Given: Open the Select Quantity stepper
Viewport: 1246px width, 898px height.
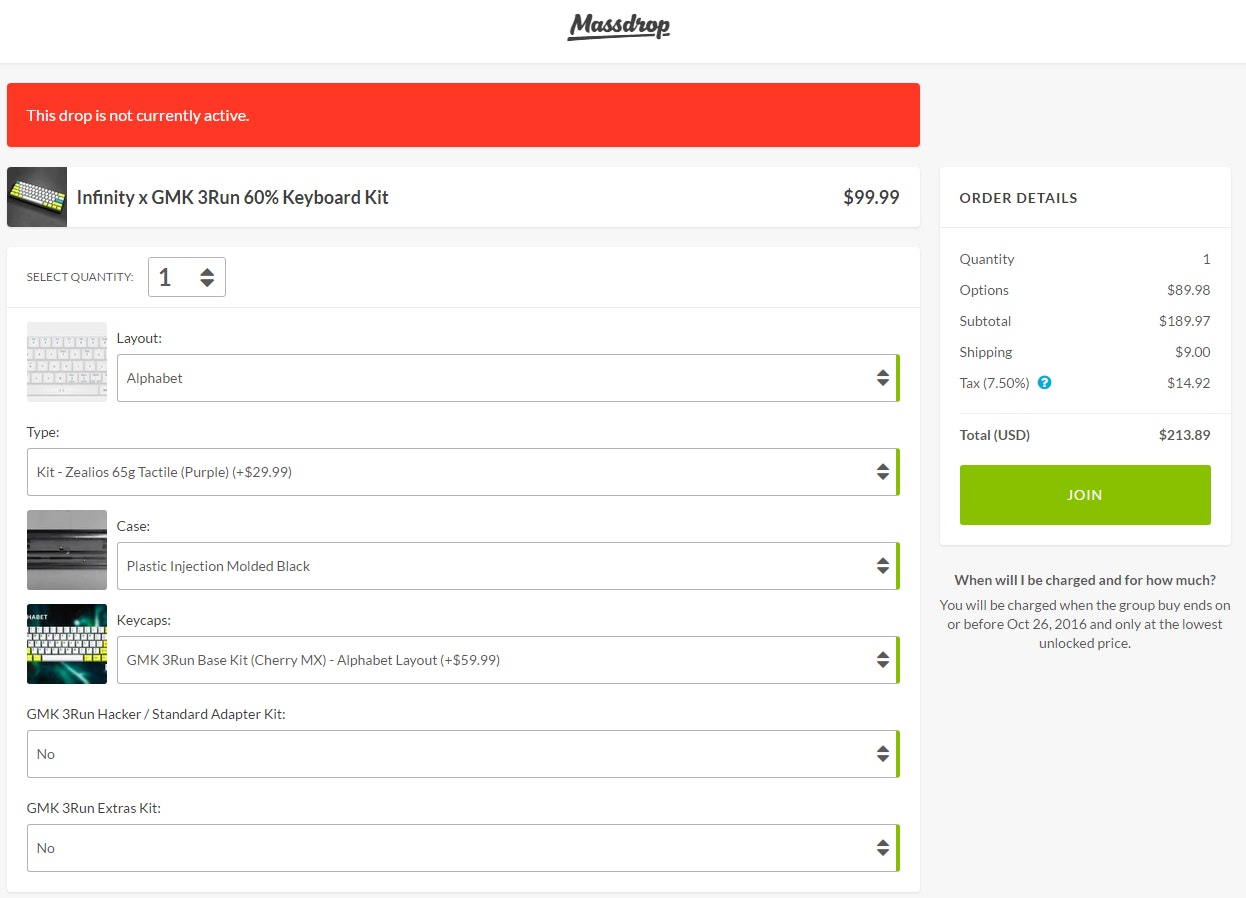Looking at the screenshot, I should (x=186, y=277).
